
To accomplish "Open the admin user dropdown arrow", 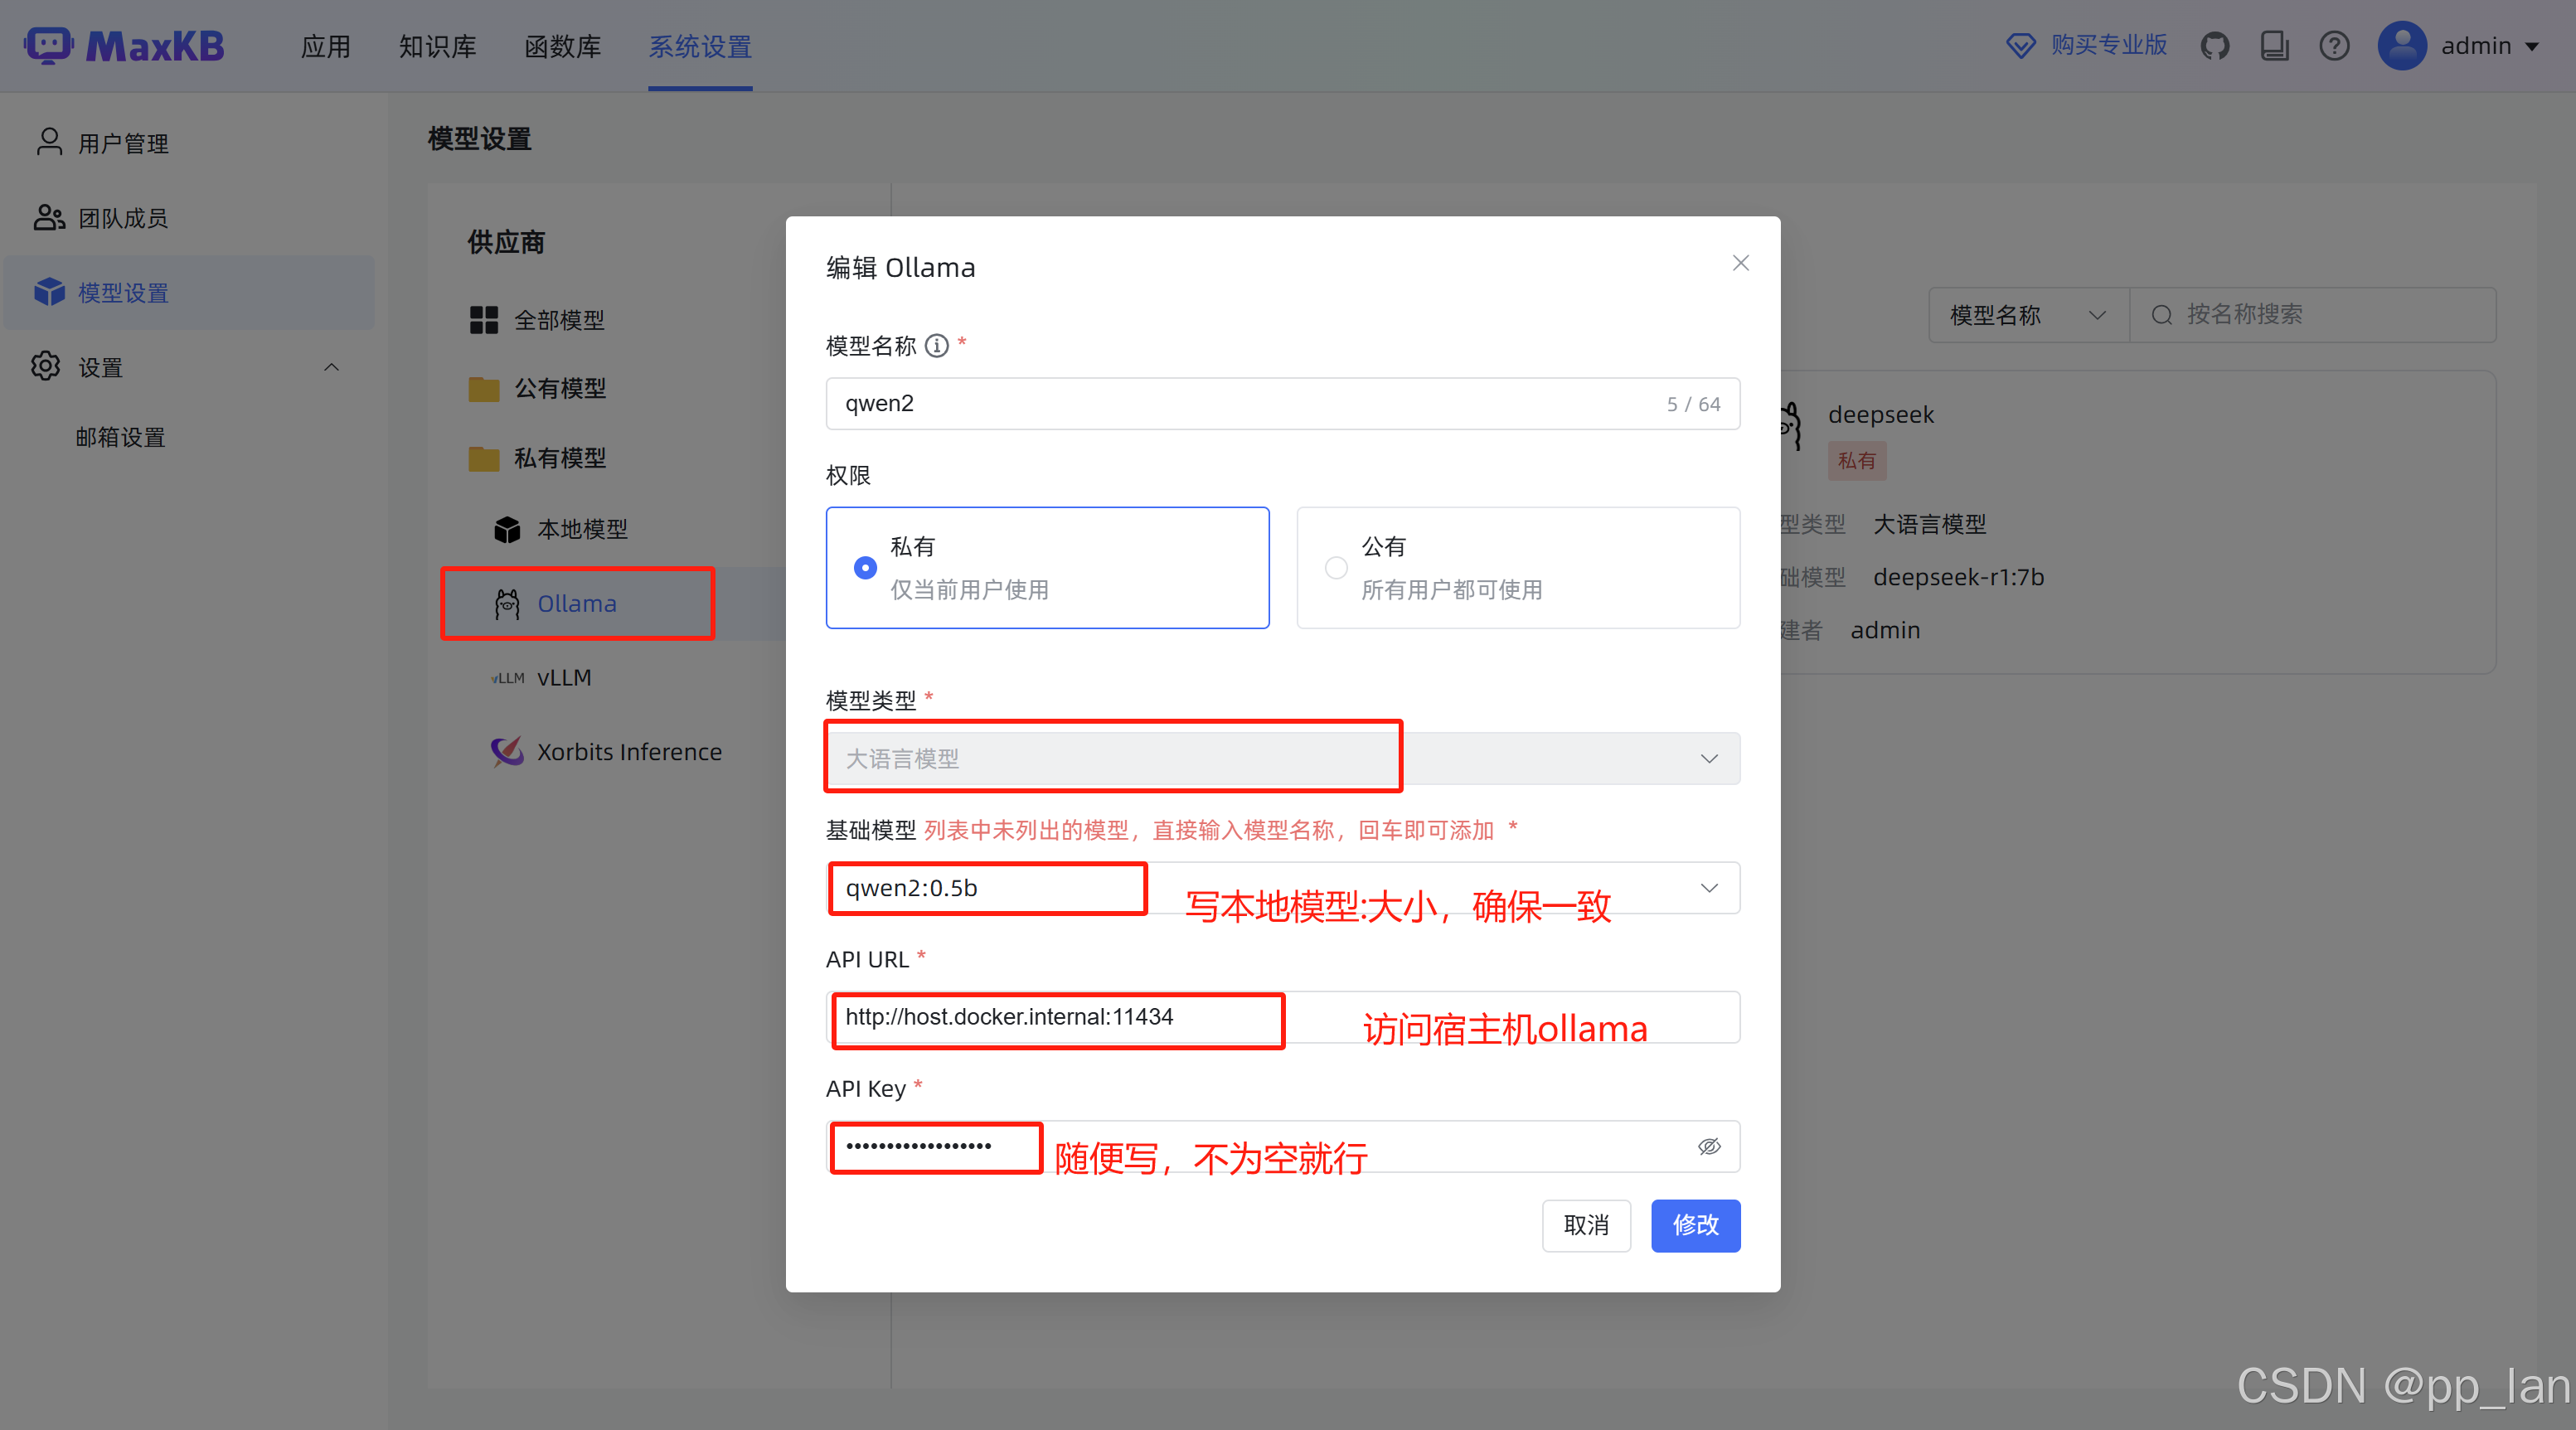I will tap(2532, 46).
